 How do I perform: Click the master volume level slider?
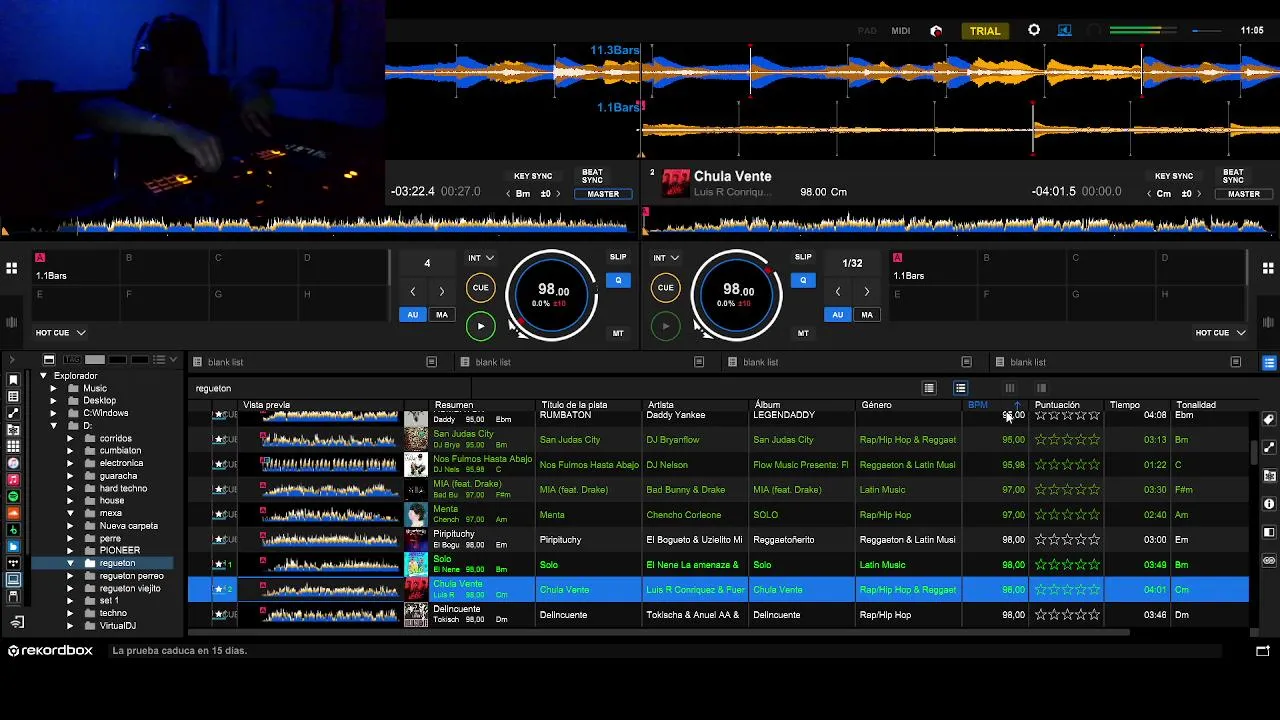pyautogui.click(x=1208, y=31)
